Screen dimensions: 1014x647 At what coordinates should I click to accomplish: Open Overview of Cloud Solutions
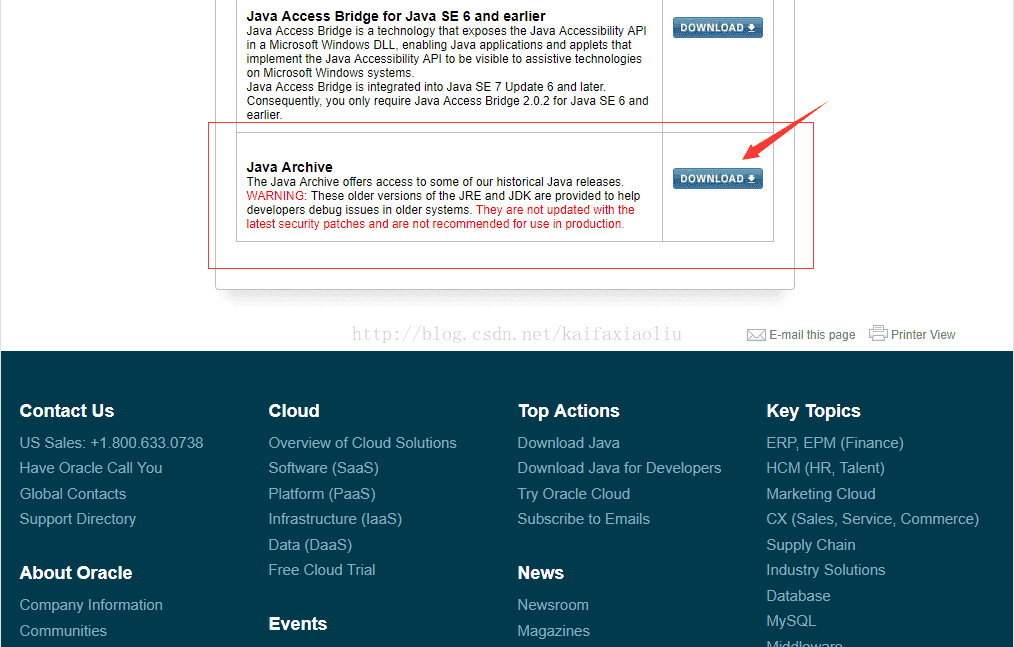click(362, 443)
